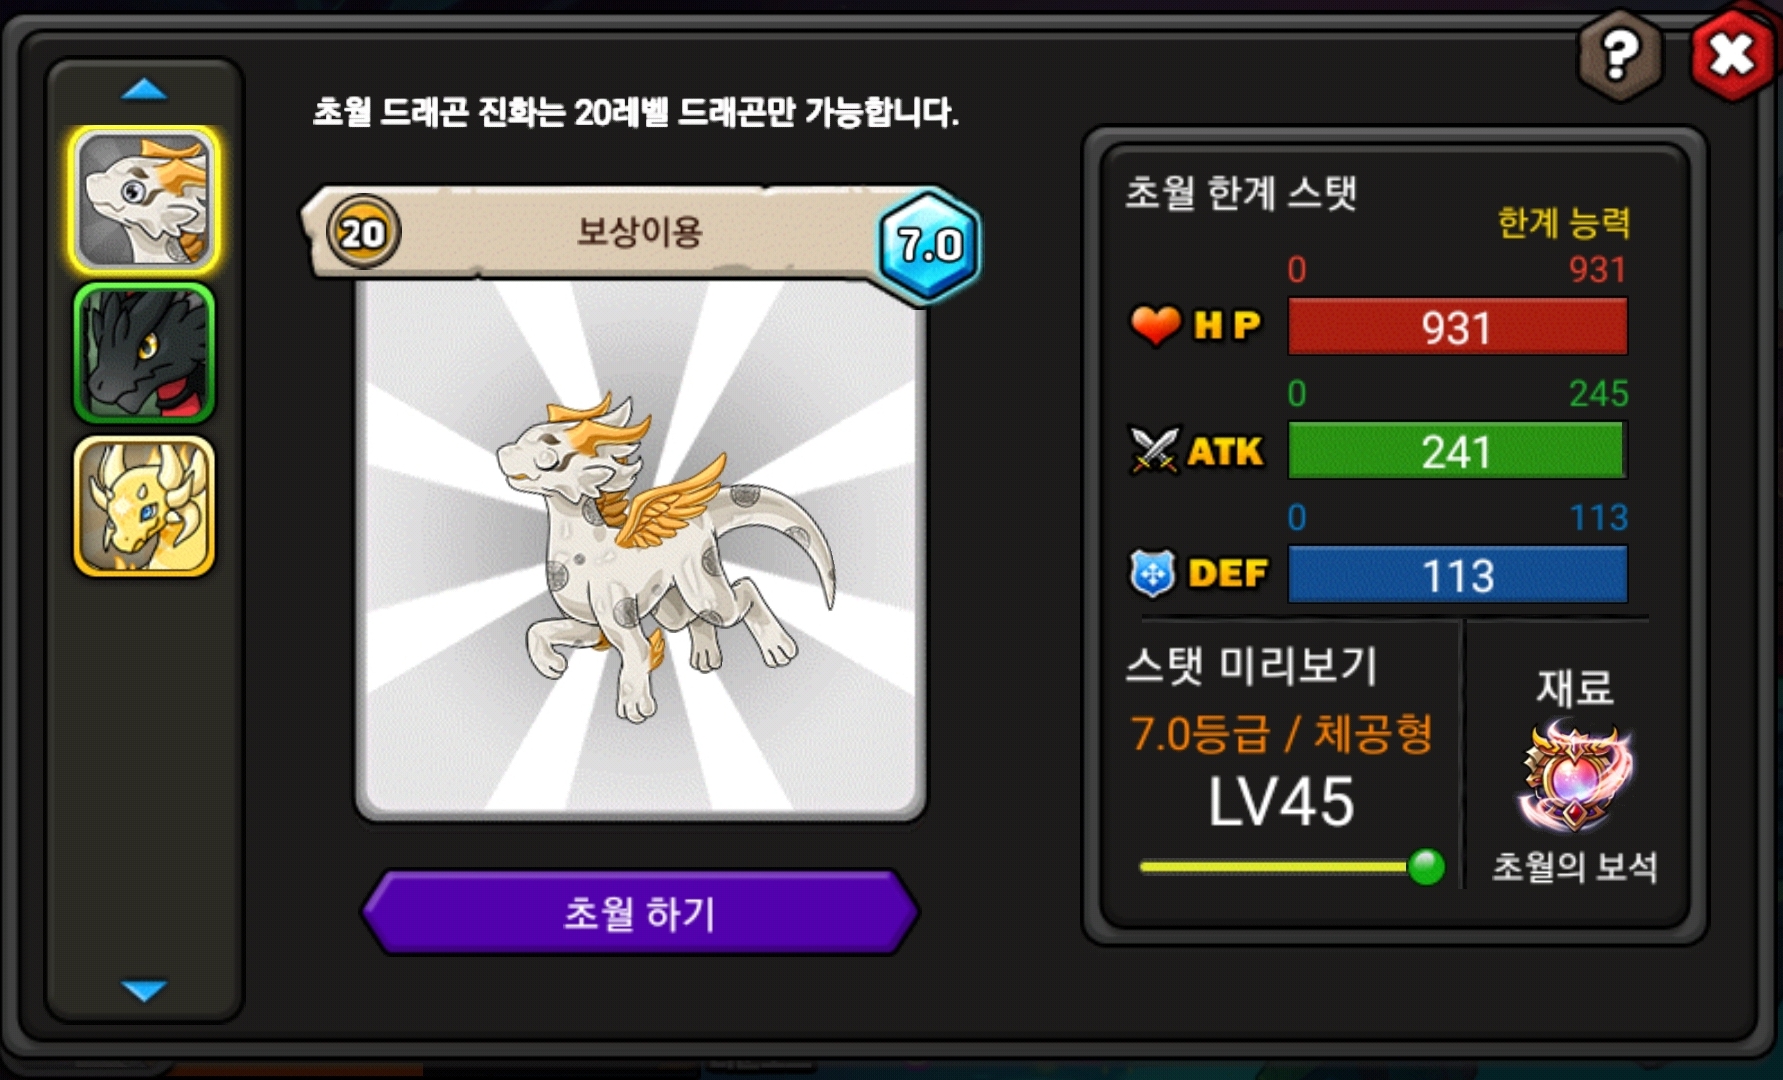Select the black dragon thumbnail
Screen dimensions: 1783x1080
(144, 353)
